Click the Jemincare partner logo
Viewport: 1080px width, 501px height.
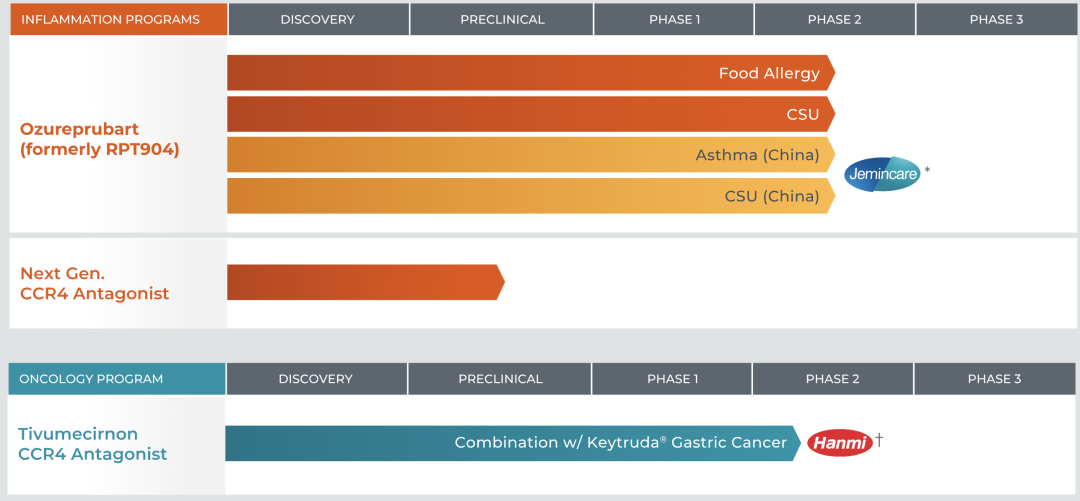click(x=882, y=175)
